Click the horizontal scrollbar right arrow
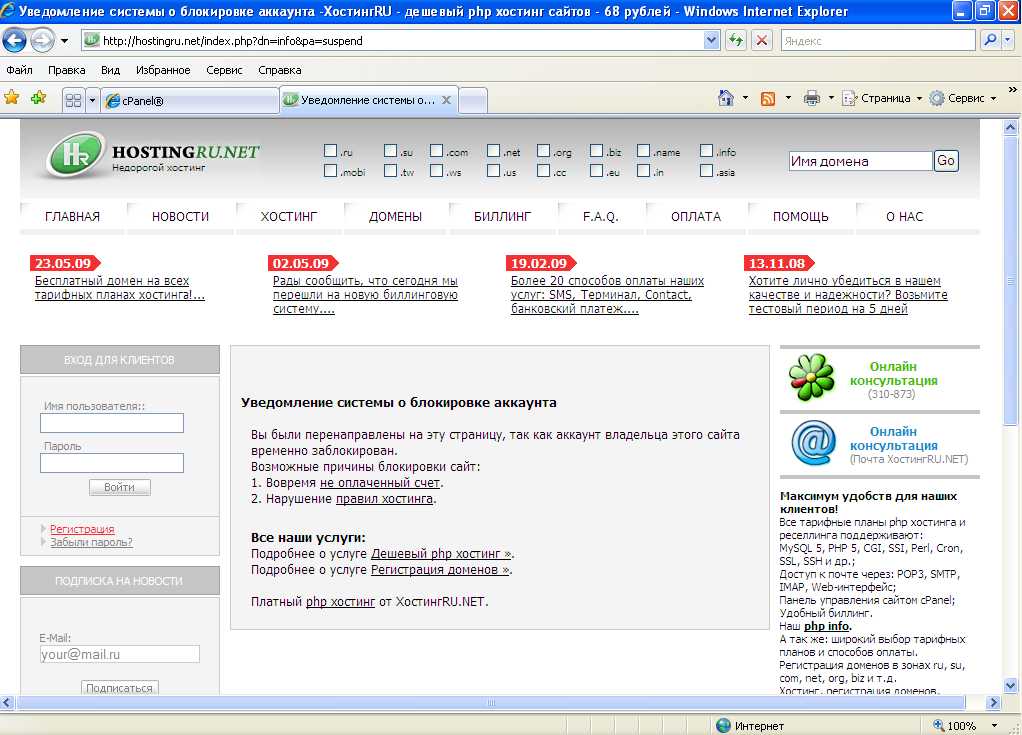 click(993, 702)
